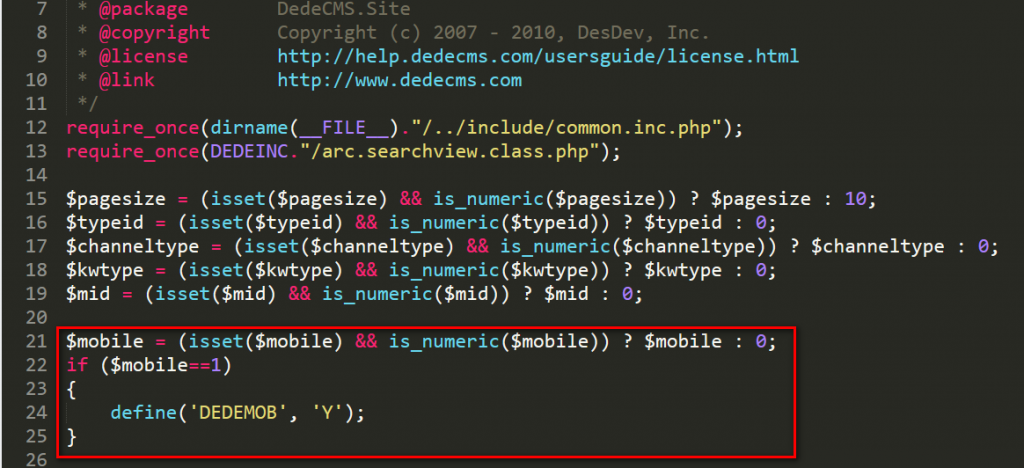This screenshot has height=468, width=1024.
Task: Click the $kwtype variable at line 18 start
Action: tap(104, 270)
